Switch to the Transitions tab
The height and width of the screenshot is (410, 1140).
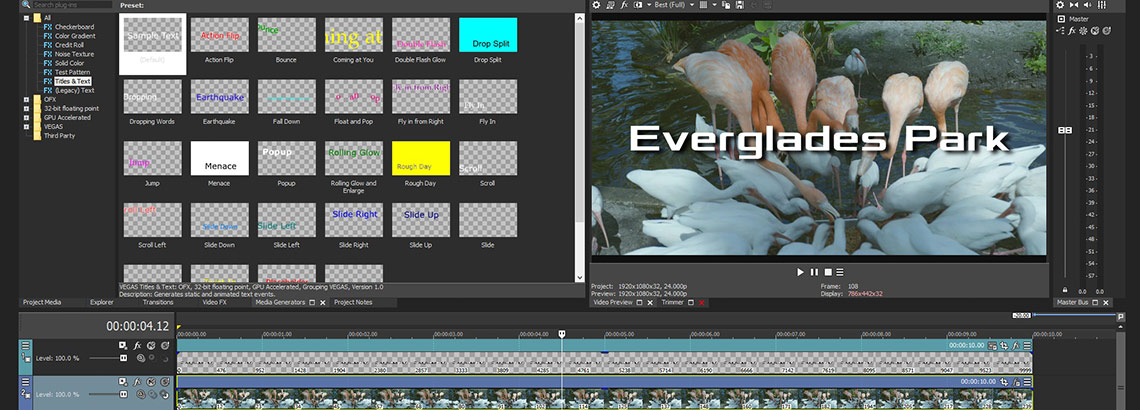[158, 302]
